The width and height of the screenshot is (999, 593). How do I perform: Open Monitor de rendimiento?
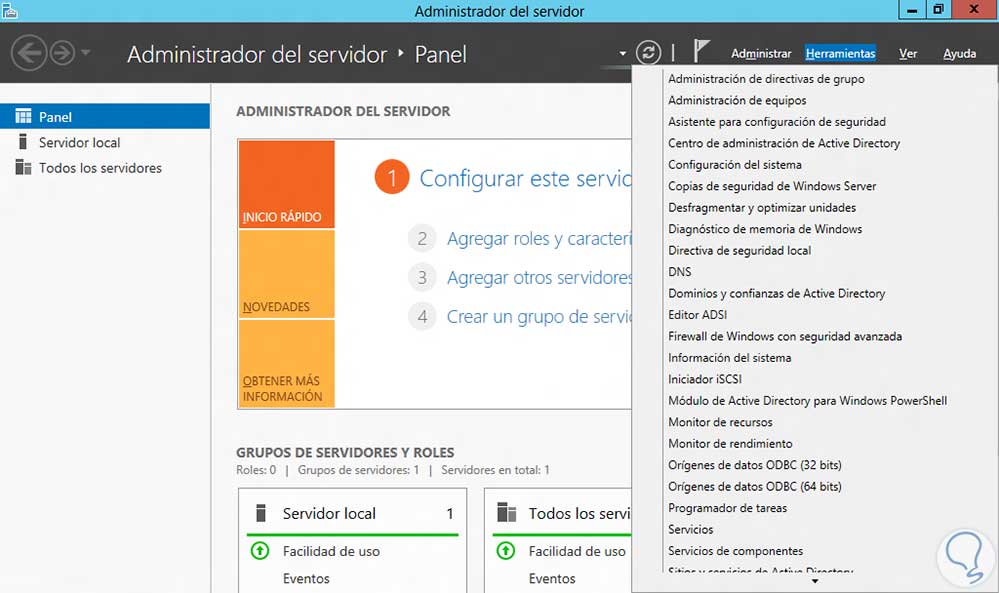coord(730,444)
